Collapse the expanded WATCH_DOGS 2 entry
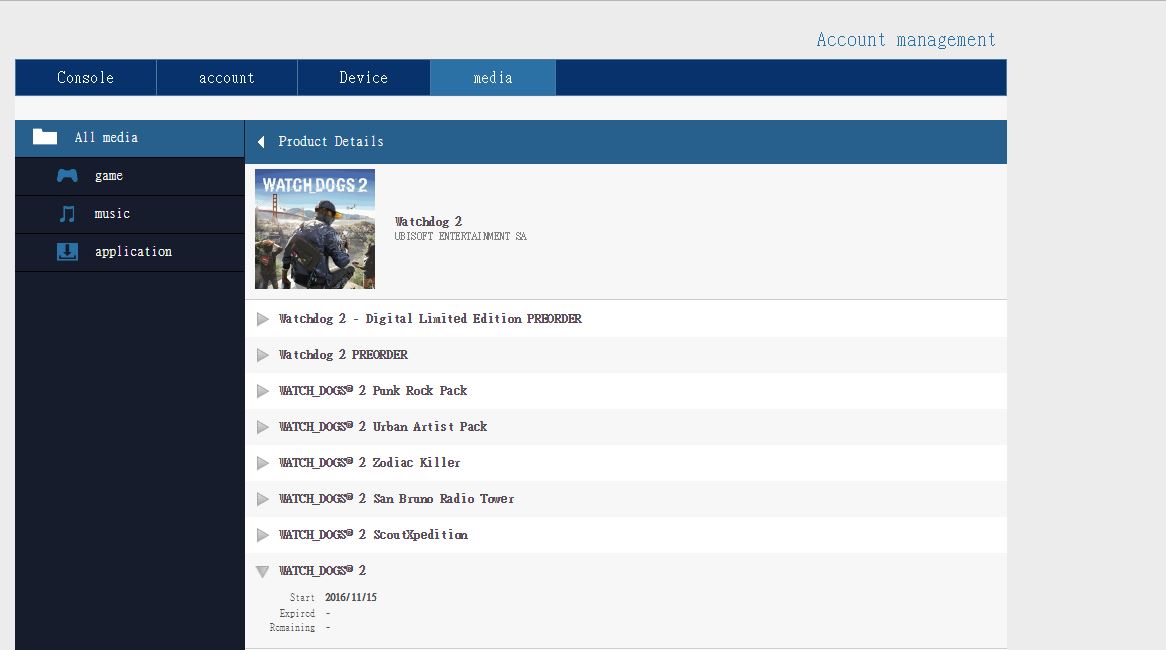This screenshot has width=1166, height=650. tap(262, 571)
